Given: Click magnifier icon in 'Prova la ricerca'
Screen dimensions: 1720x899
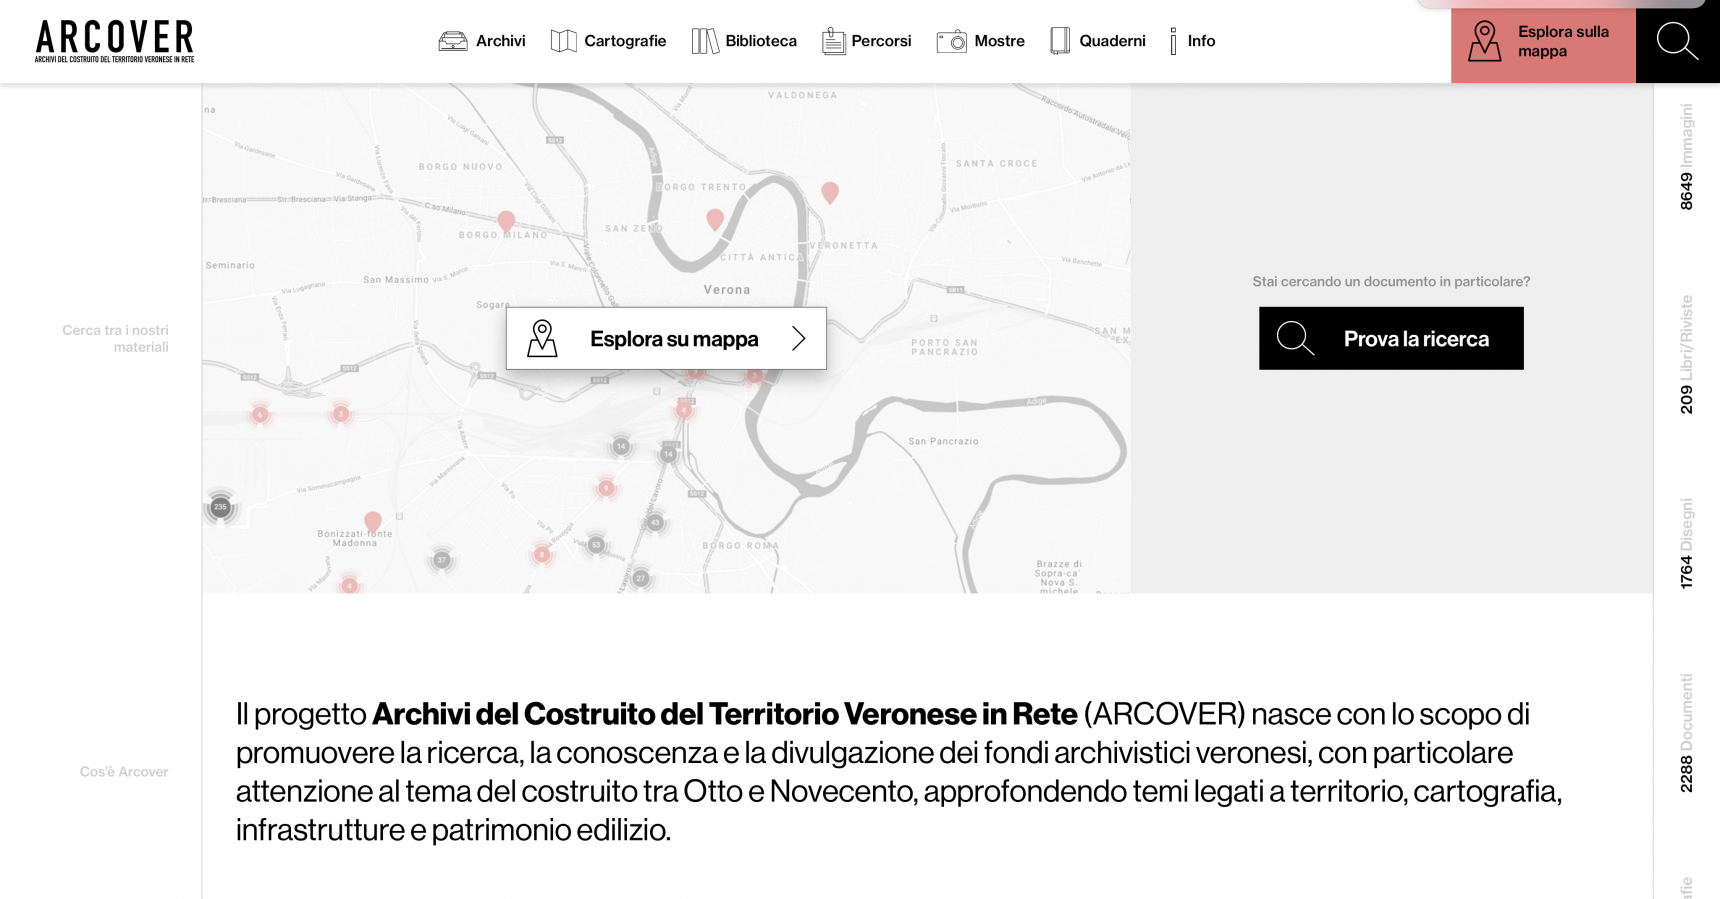Looking at the screenshot, I should (x=1295, y=338).
